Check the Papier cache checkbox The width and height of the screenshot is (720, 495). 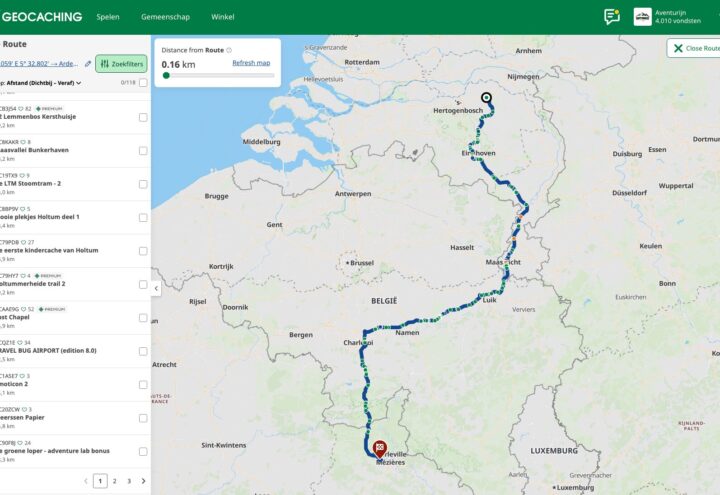point(143,418)
